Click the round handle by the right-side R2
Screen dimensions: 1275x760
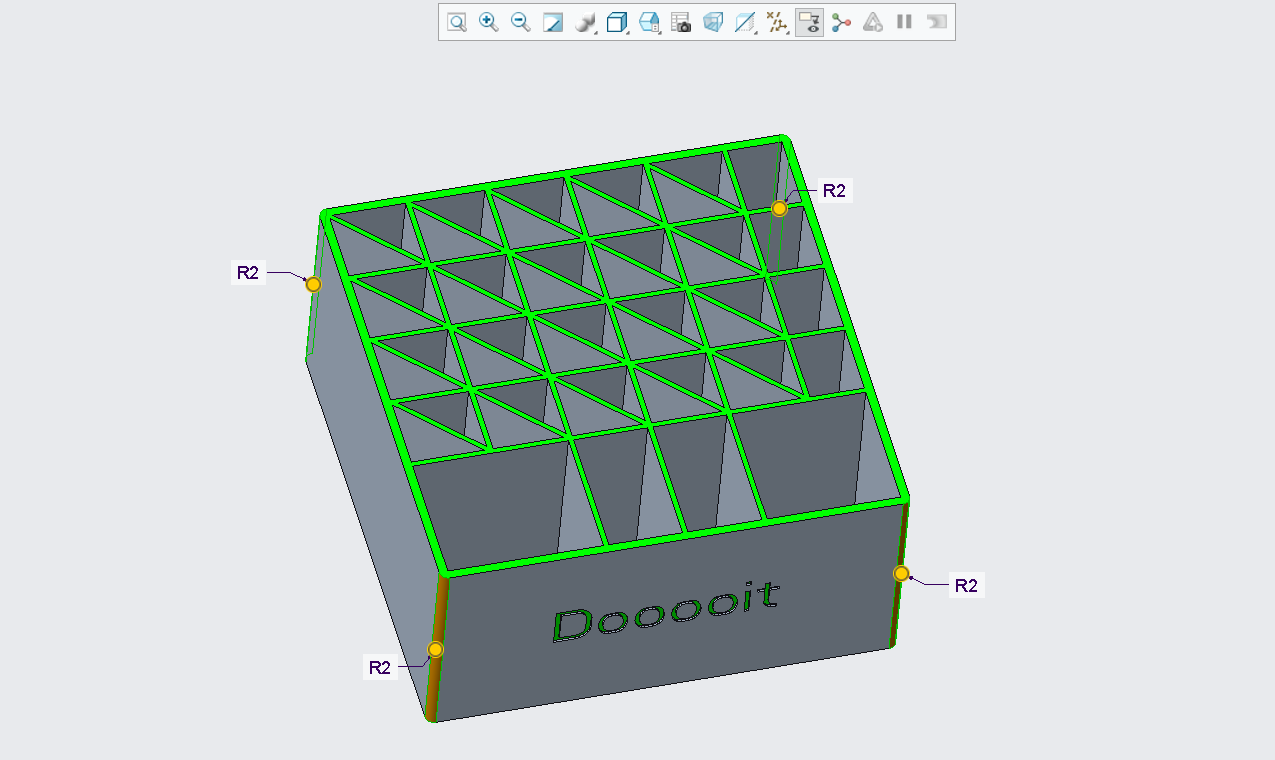pyautogui.click(x=901, y=573)
